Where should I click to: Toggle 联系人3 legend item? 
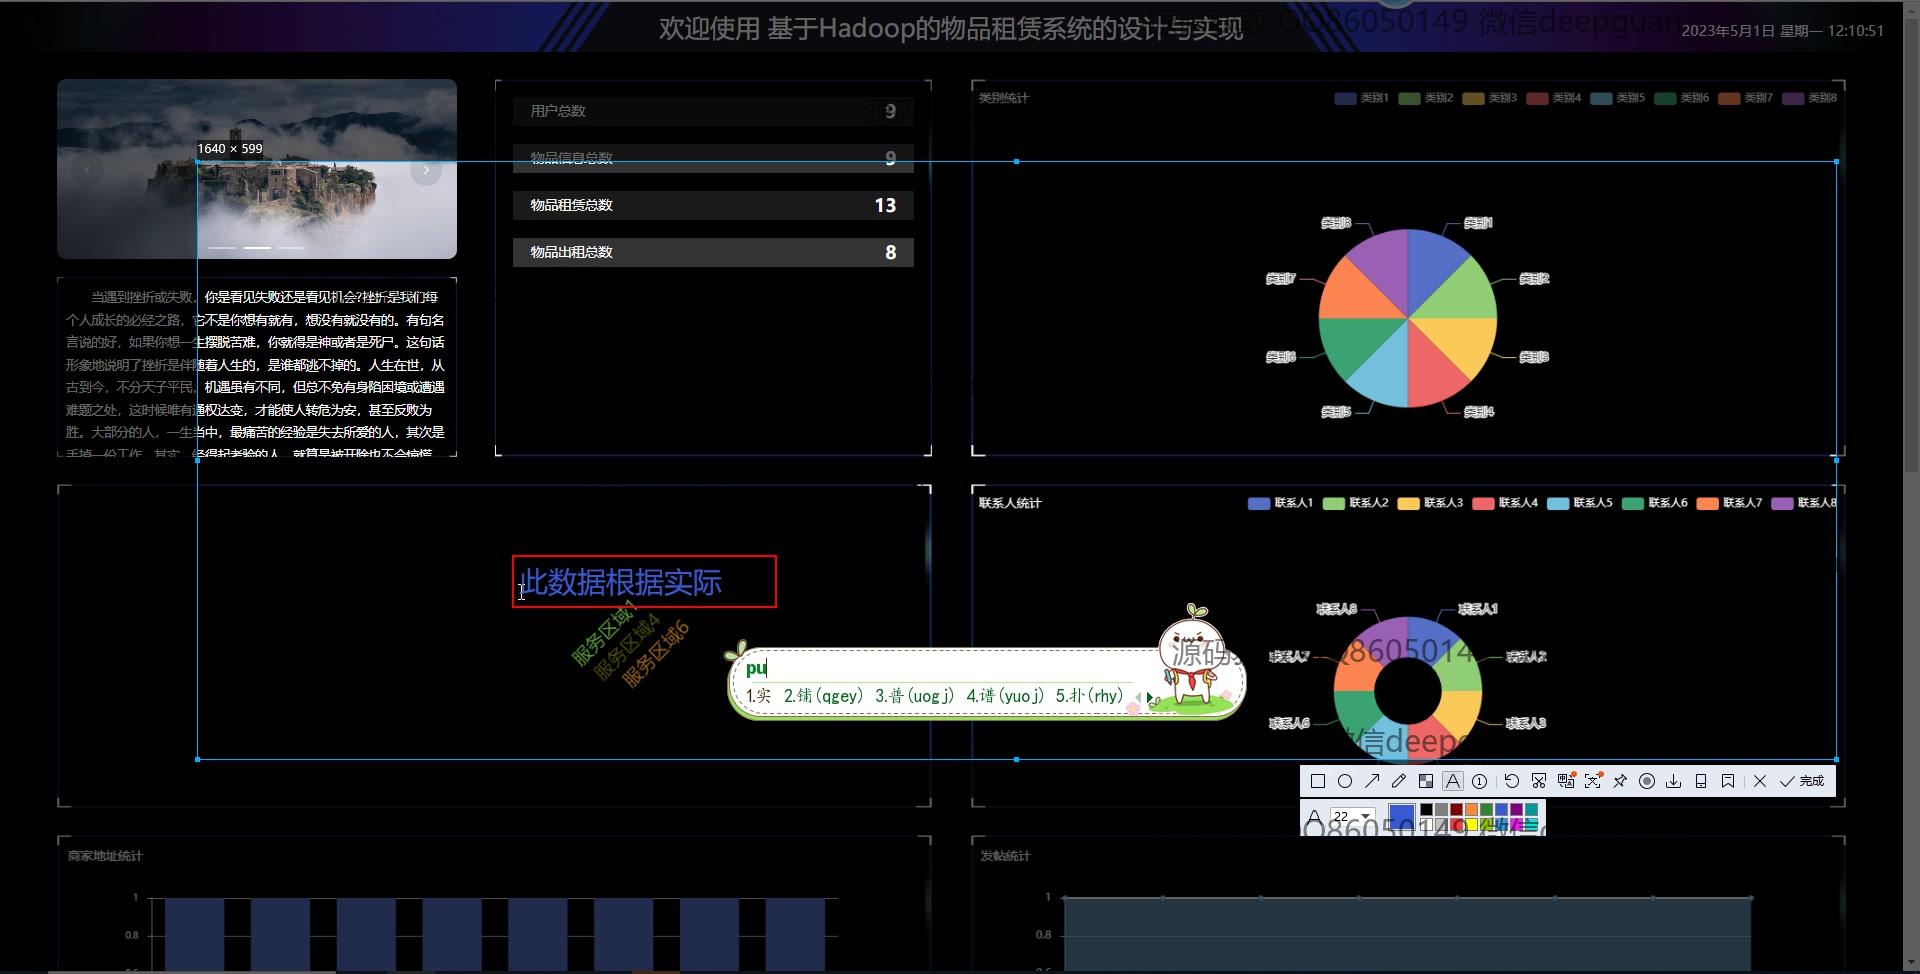coord(1430,503)
